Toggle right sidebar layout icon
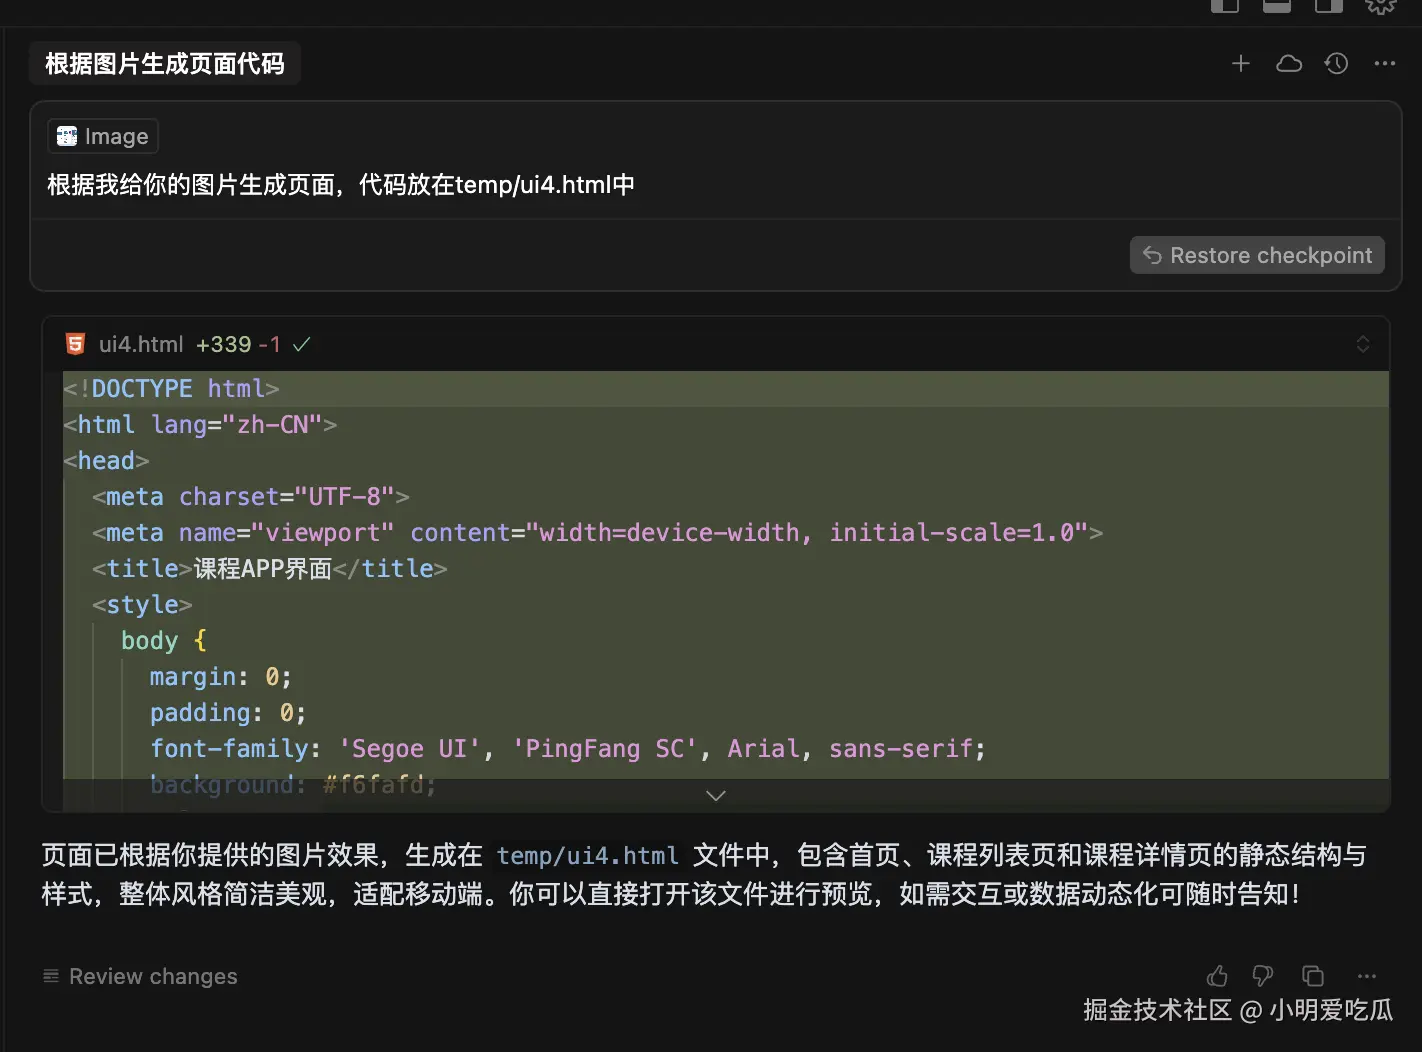Image resolution: width=1422 pixels, height=1052 pixels. tap(1329, 6)
